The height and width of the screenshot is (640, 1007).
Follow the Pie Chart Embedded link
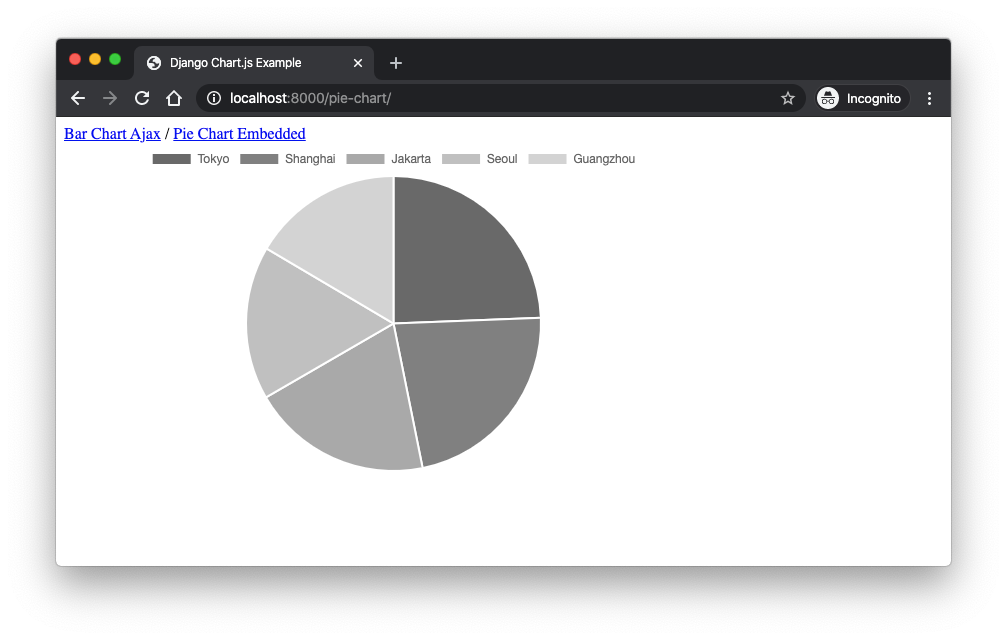tap(239, 133)
